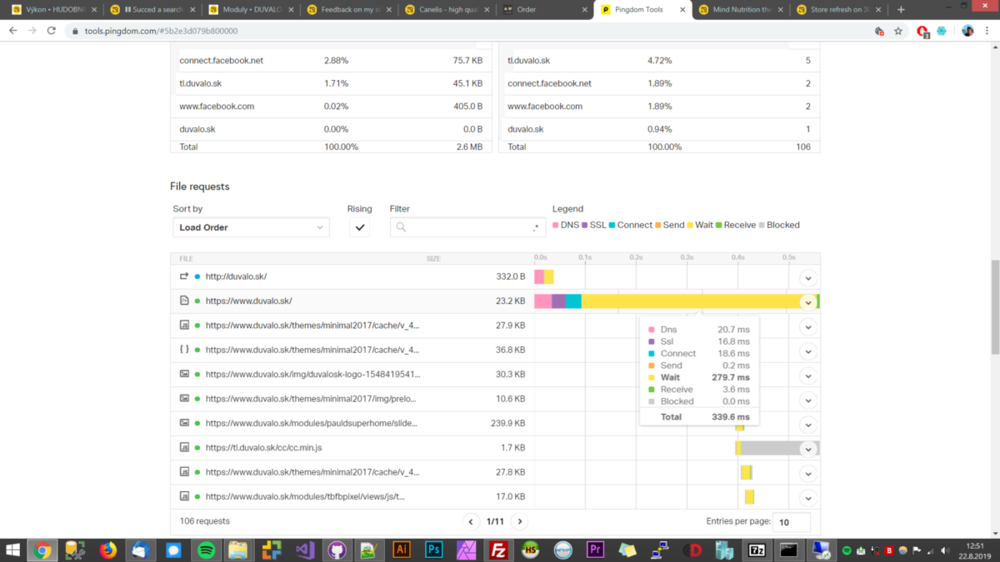
Task: Click the Filter search input field
Action: tap(468, 228)
